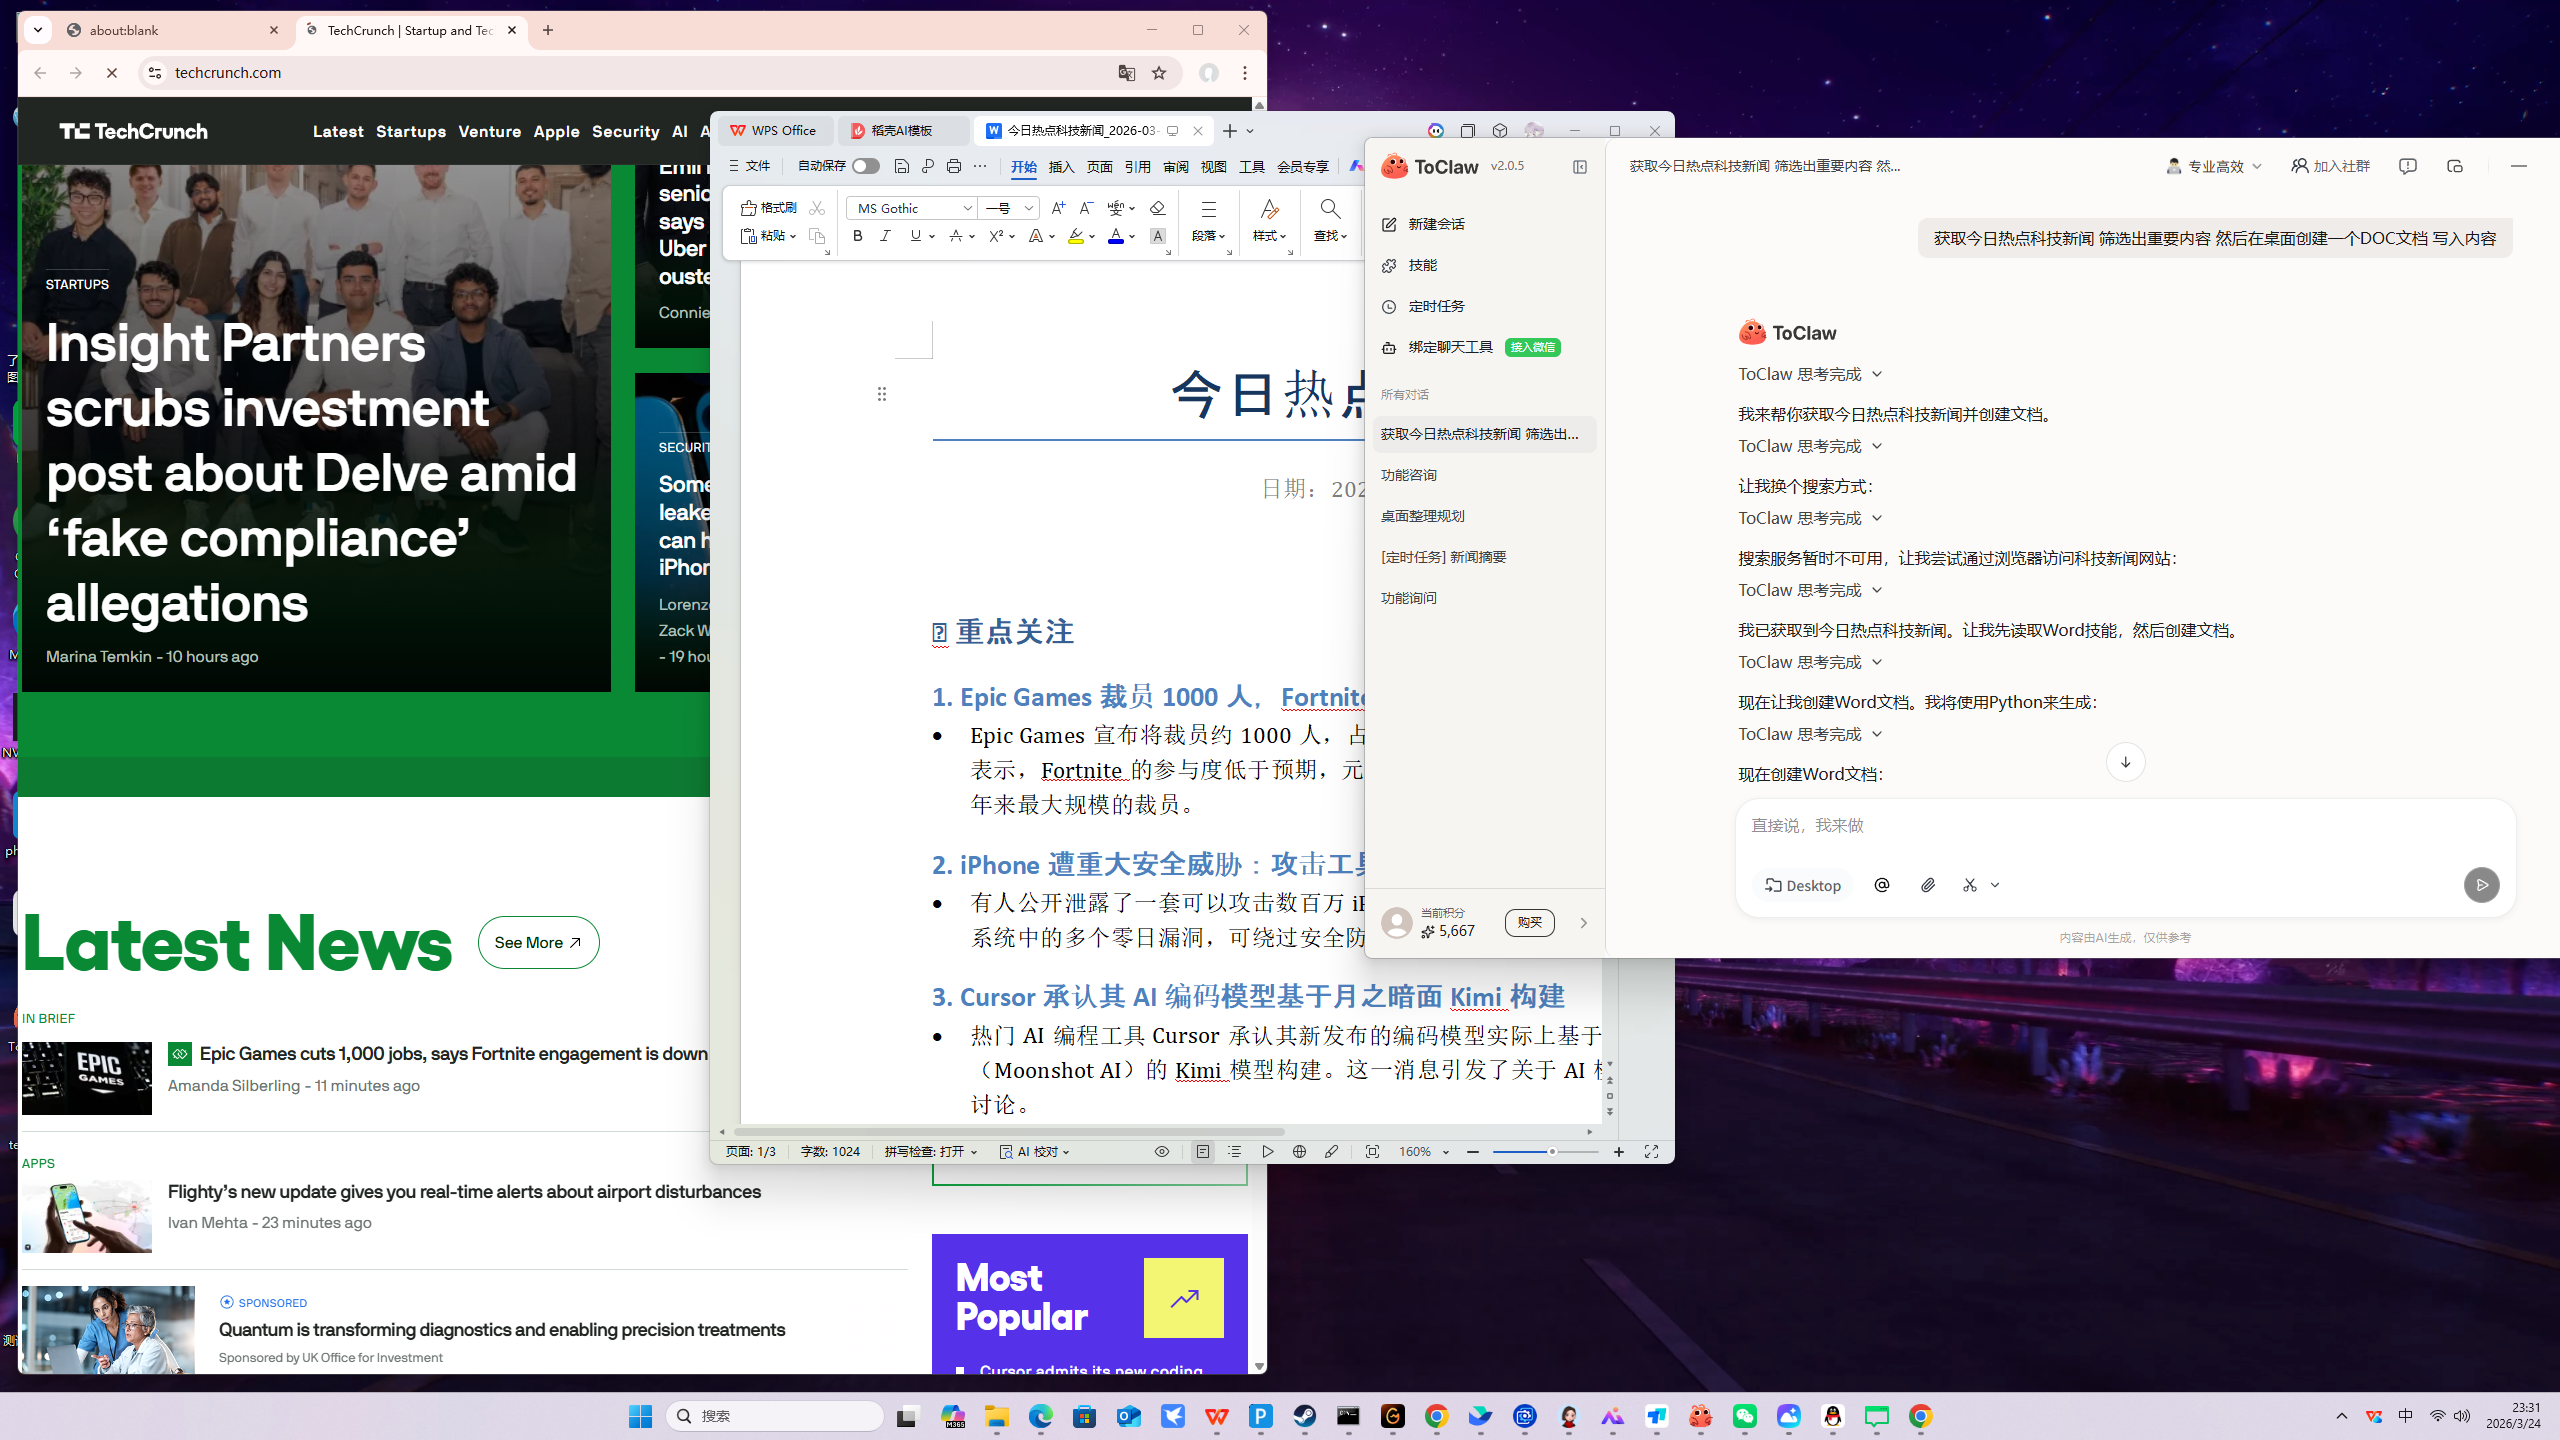The image size is (2560, 1440).
Task: Toggle eye protection mode in status bar
Action: (1161, 1152)
